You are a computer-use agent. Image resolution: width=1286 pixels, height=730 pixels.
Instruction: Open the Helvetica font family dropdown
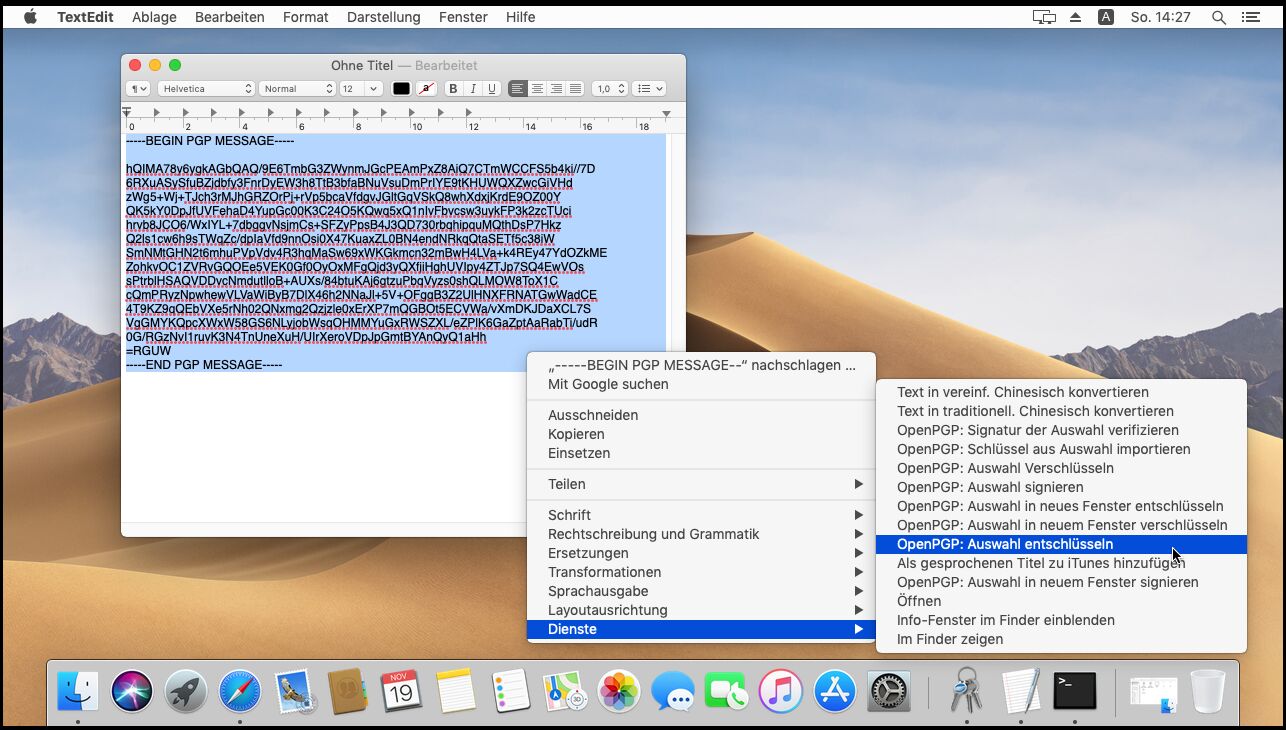coord(207,89)
